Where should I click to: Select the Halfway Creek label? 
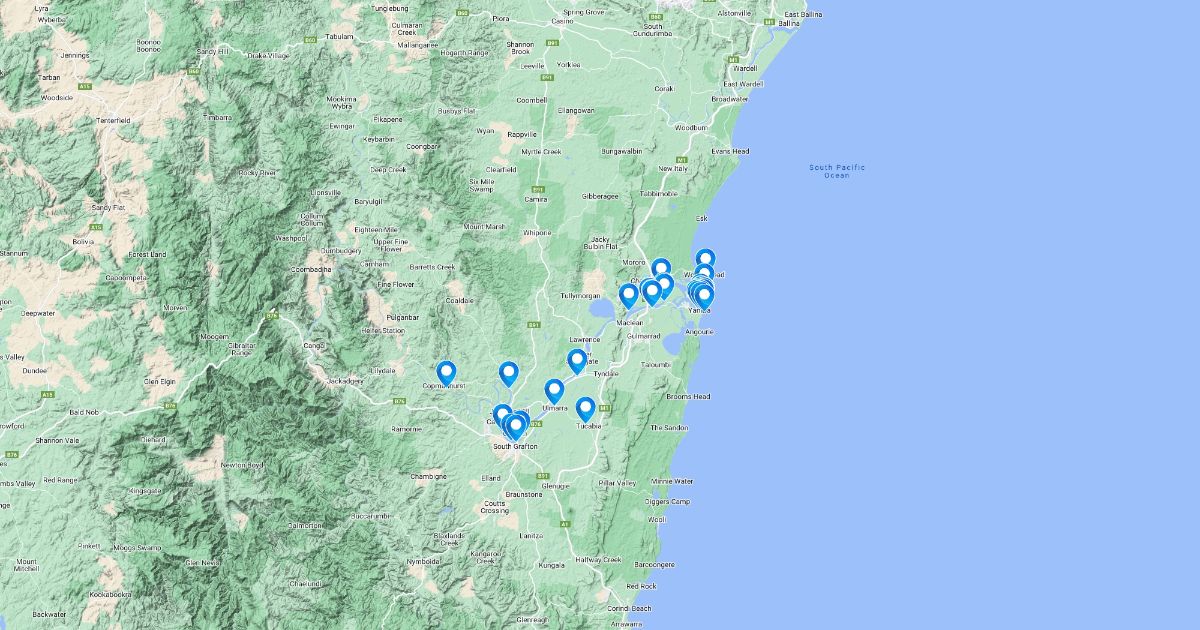coord(598,560)
